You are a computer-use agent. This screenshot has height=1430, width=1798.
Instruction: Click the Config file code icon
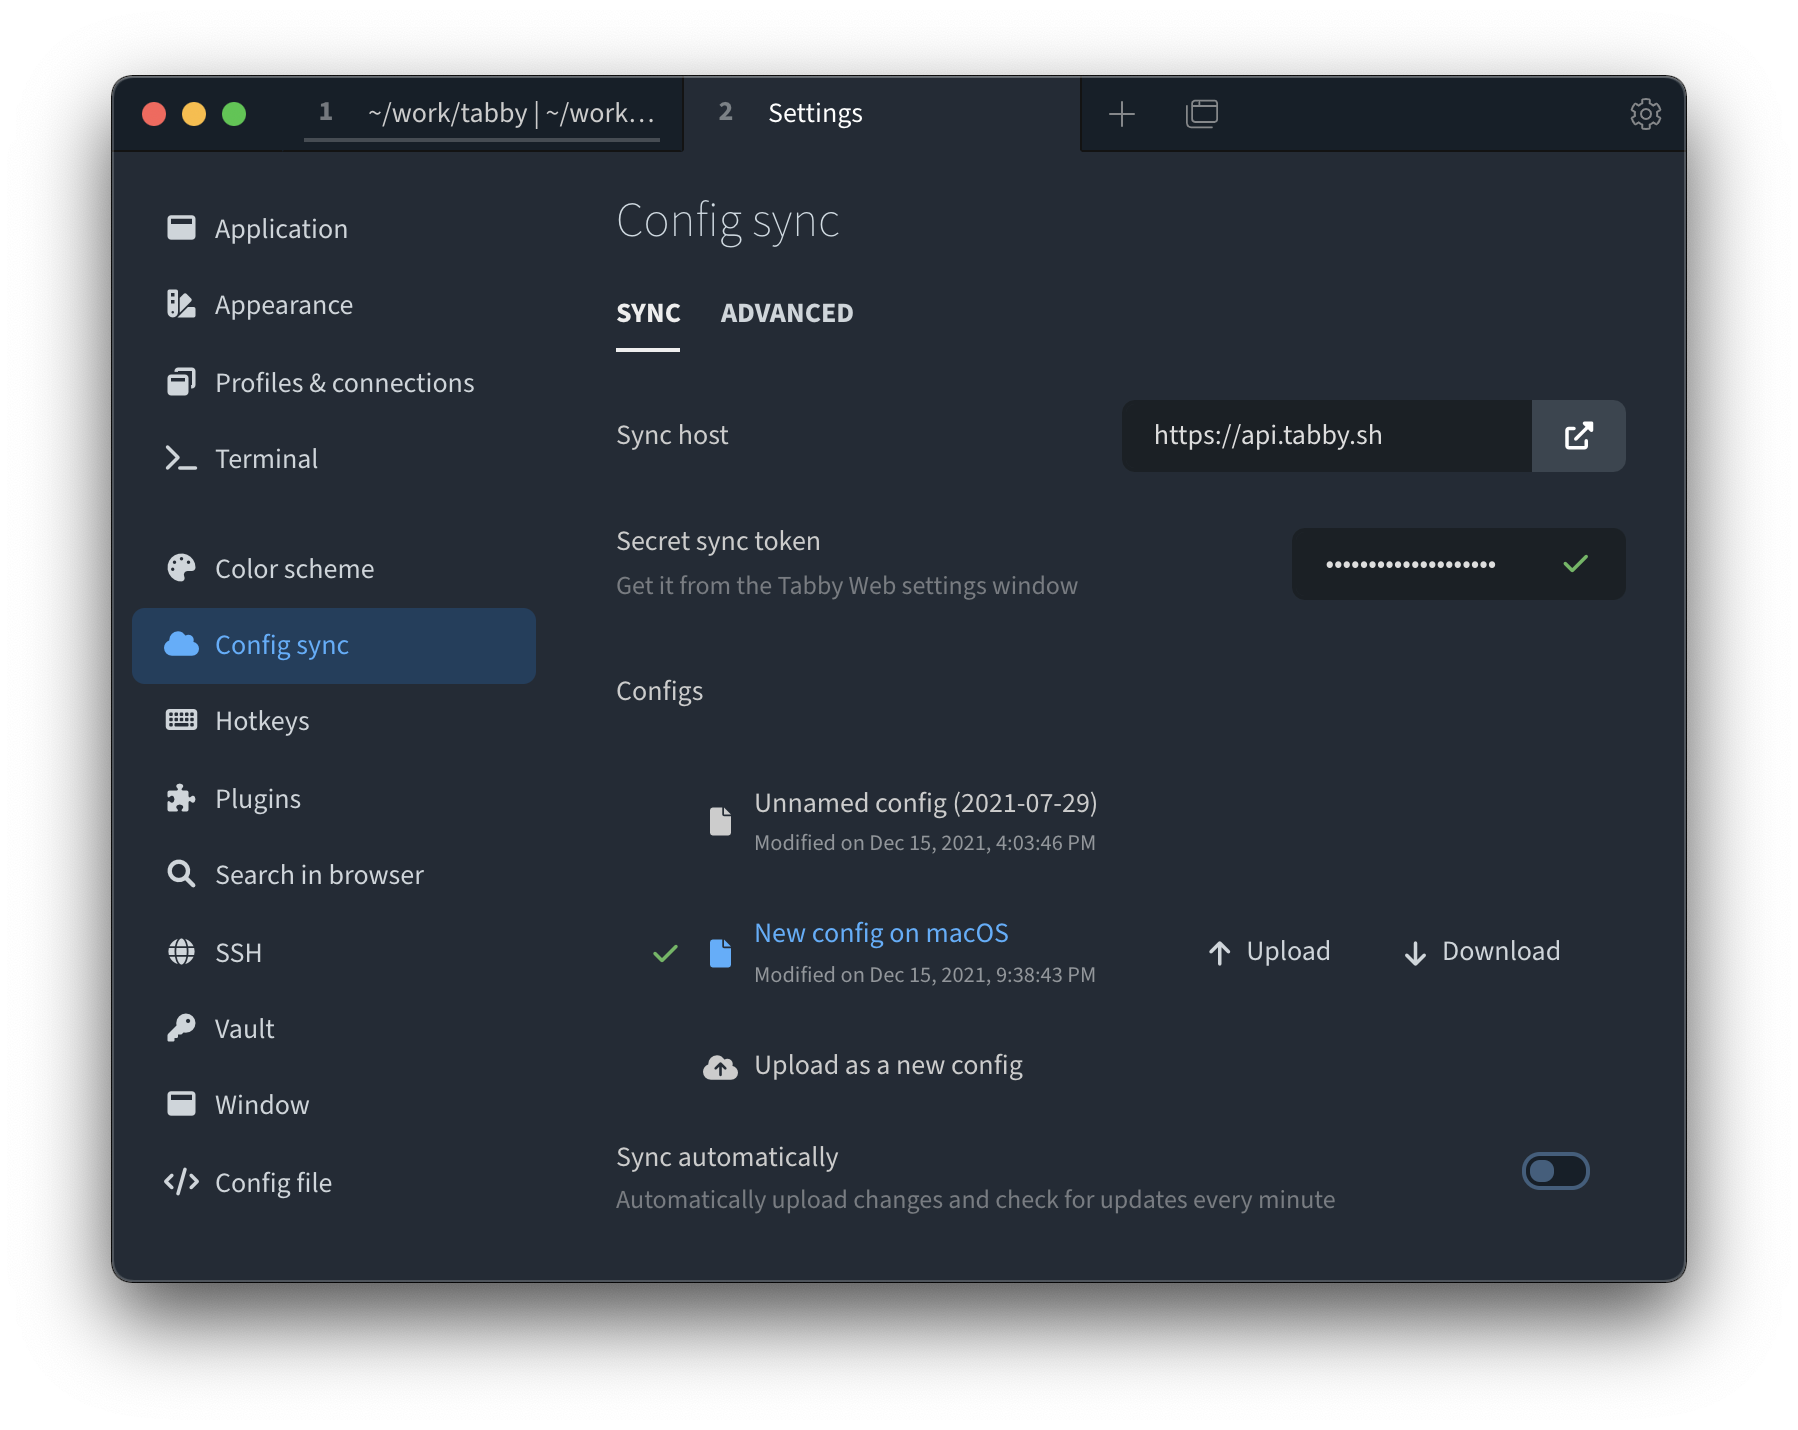click(181, 1182)
